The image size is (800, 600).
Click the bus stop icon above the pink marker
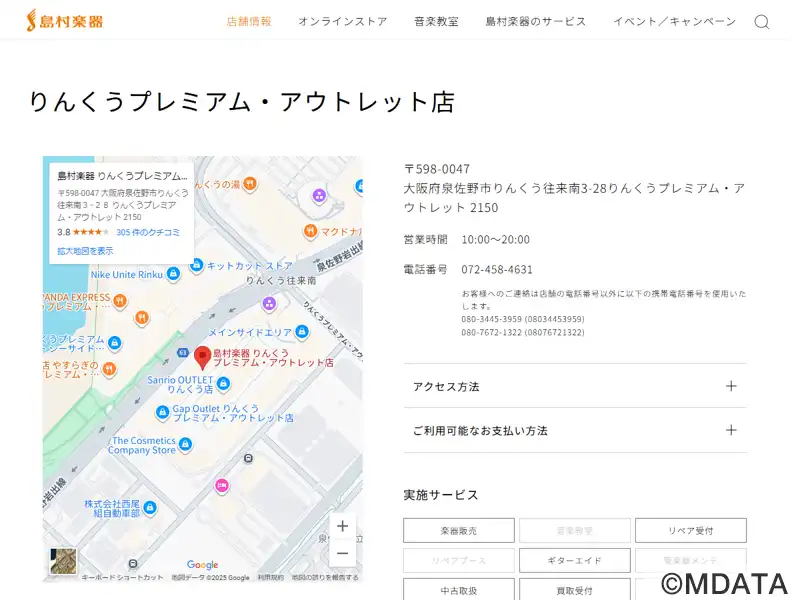pyautogui.click(x=248, y=458)
